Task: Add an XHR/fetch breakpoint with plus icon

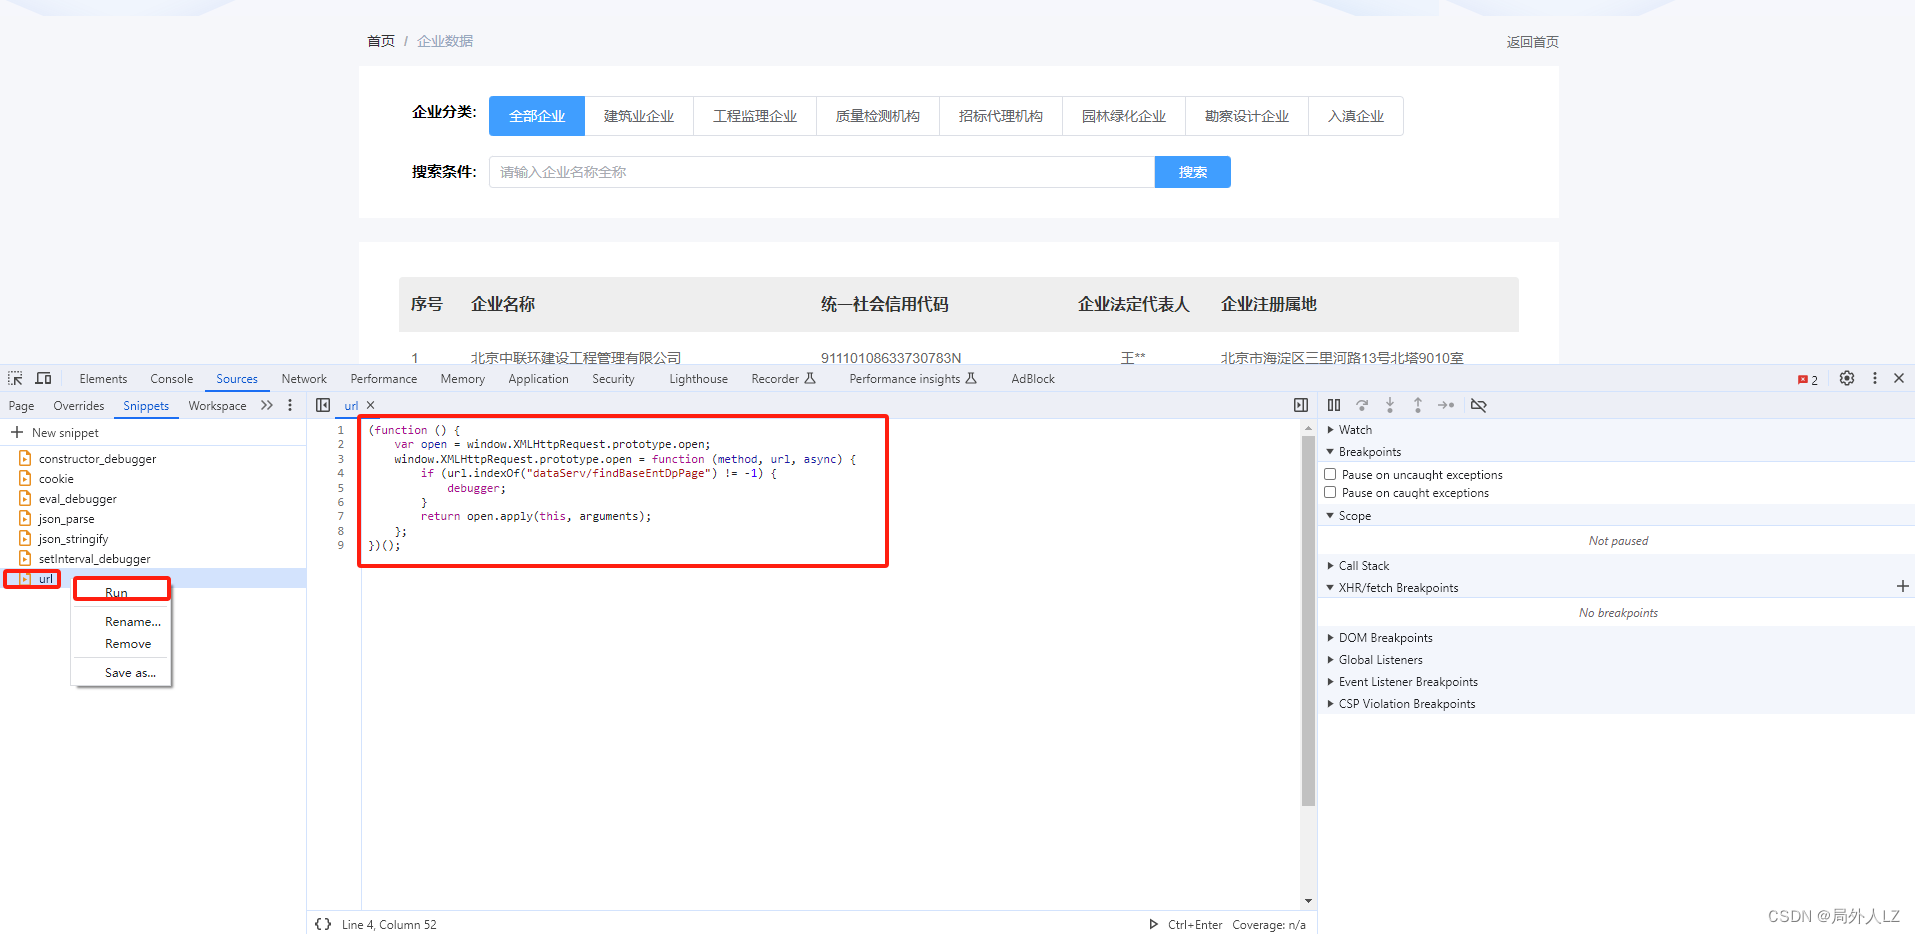Action: pyautogui.click(x=1903, y=587)
